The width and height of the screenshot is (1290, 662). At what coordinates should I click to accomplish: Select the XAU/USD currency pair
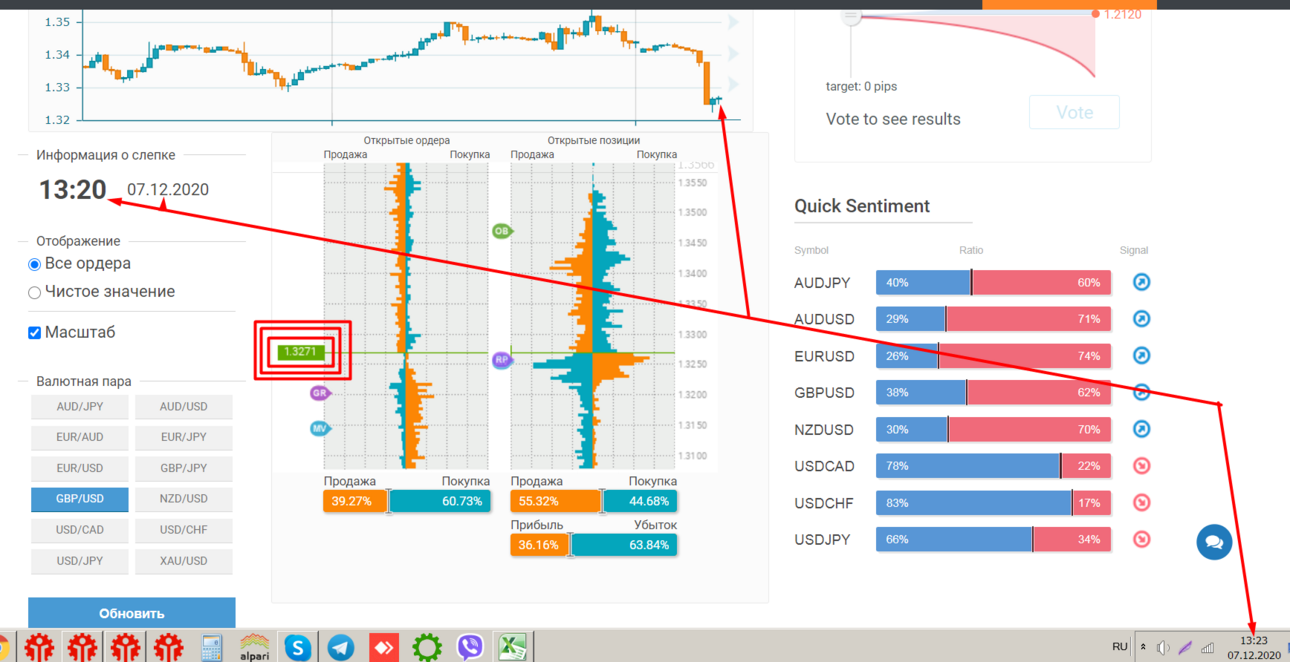184,561
